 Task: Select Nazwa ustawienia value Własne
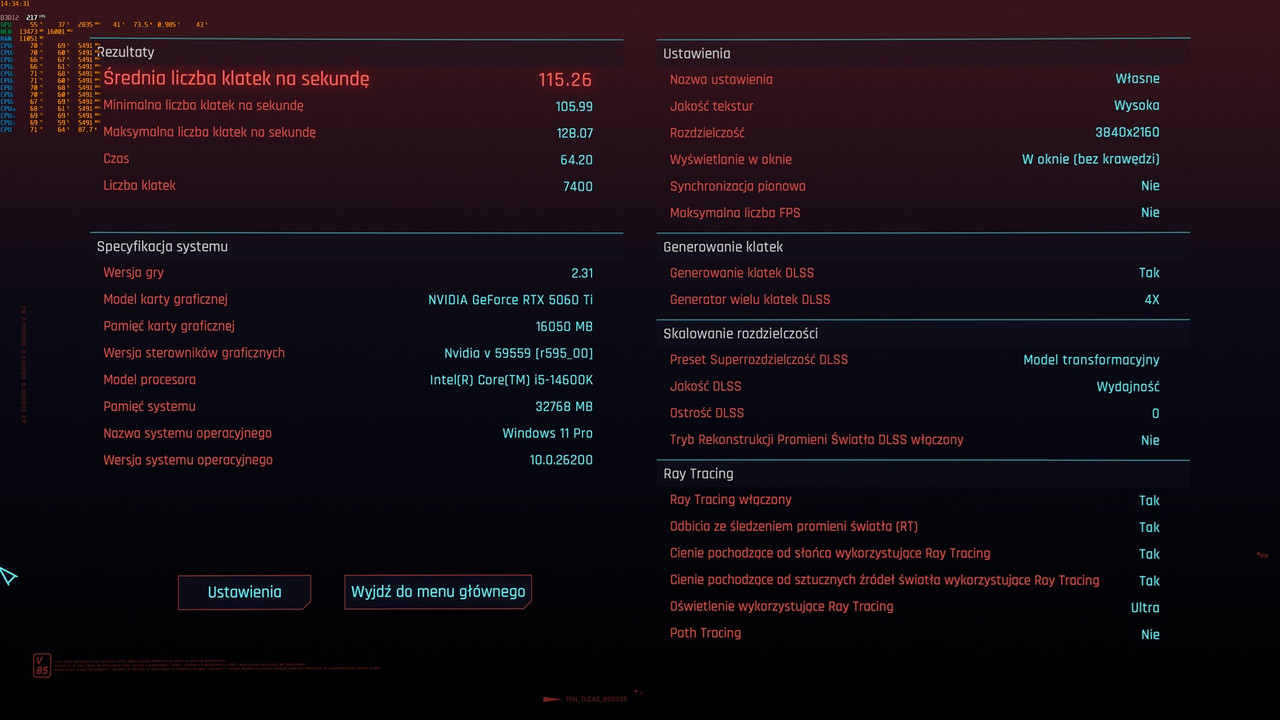[x=1138, y=79]
